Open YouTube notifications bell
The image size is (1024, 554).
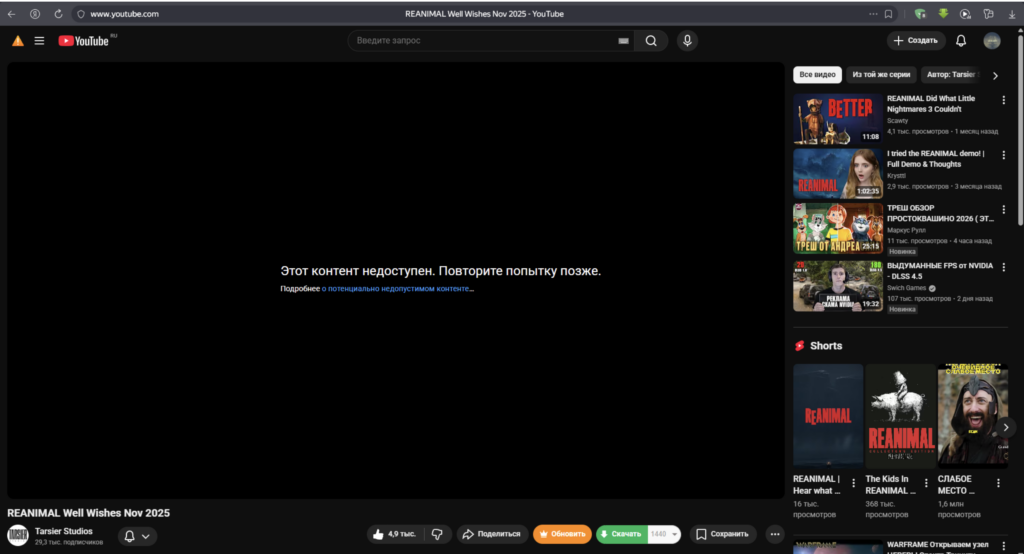point(961,41)
